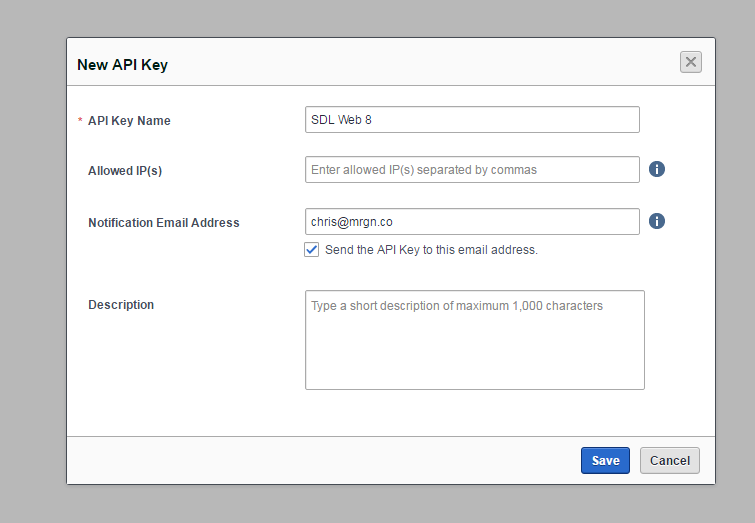Click info icon beside Notification Email field
Image resolution: width=755 pixels, height=523 pixels.
point(657,221)
